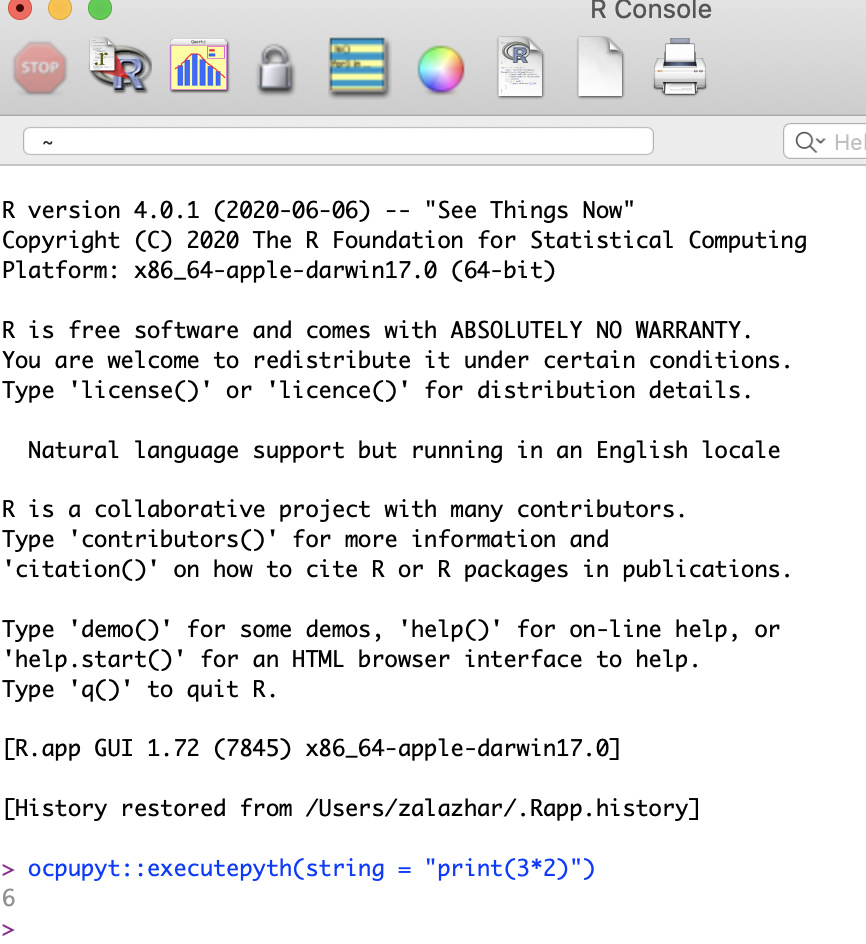Viewport: 866px width, 944px height.
Task: Click the console prompt after the last >
Action: click(30, 928)
